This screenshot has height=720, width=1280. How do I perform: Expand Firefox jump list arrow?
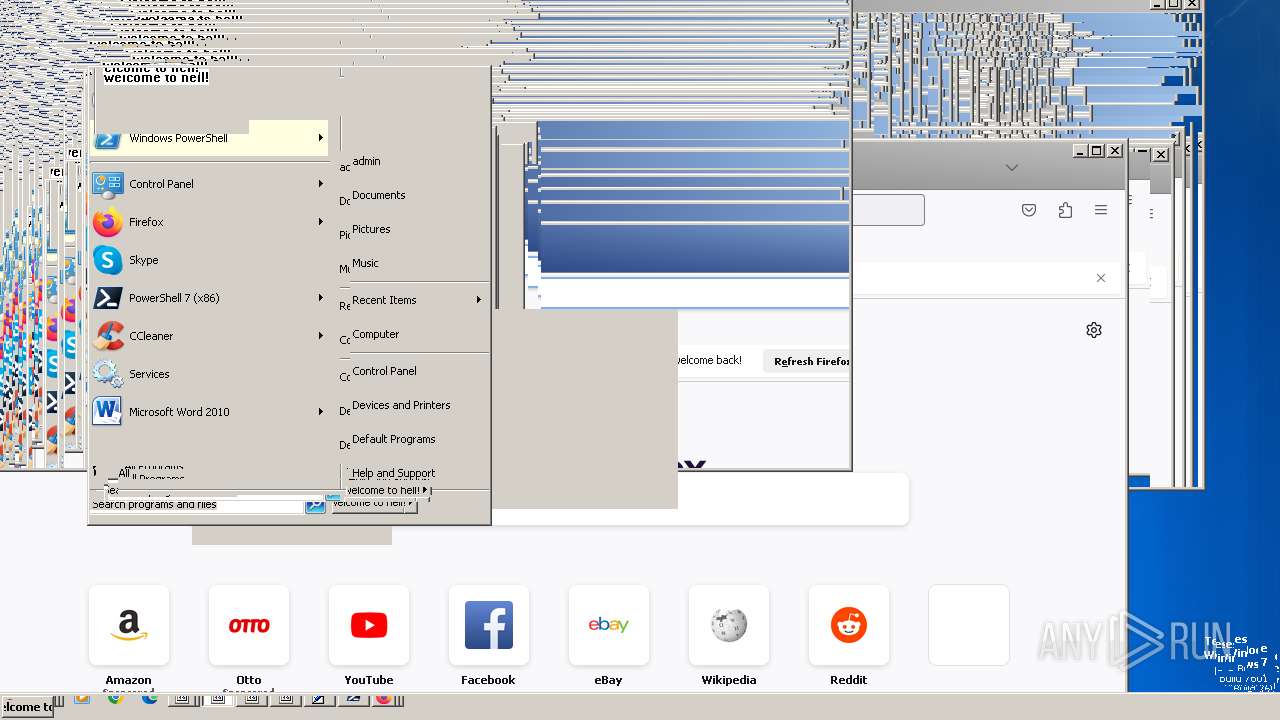321,222
